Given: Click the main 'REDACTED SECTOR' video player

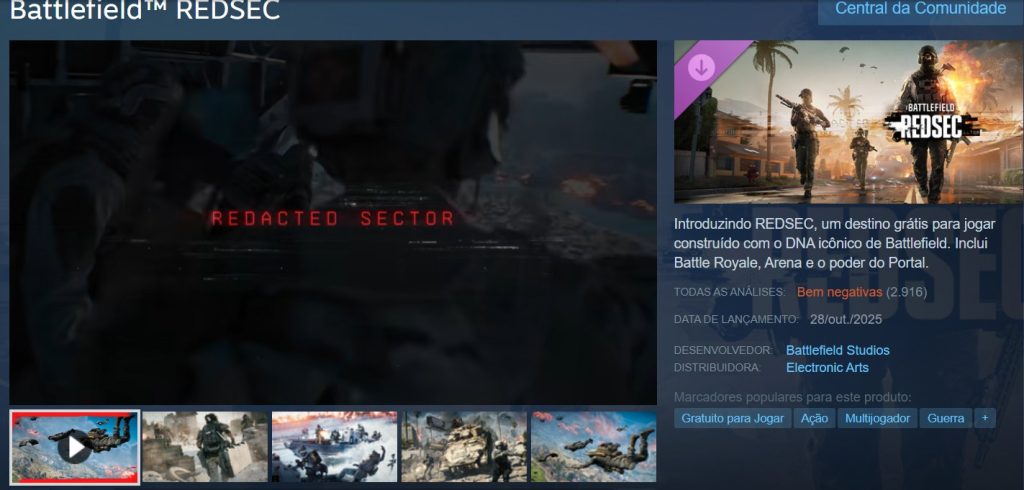Looking at the screenshot, I should point(333,222).
